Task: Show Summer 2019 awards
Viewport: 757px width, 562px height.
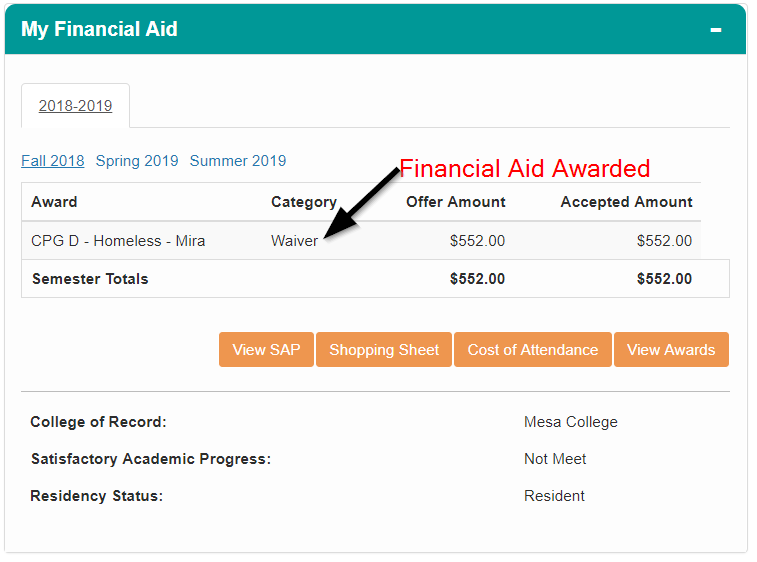Action: 238,161
